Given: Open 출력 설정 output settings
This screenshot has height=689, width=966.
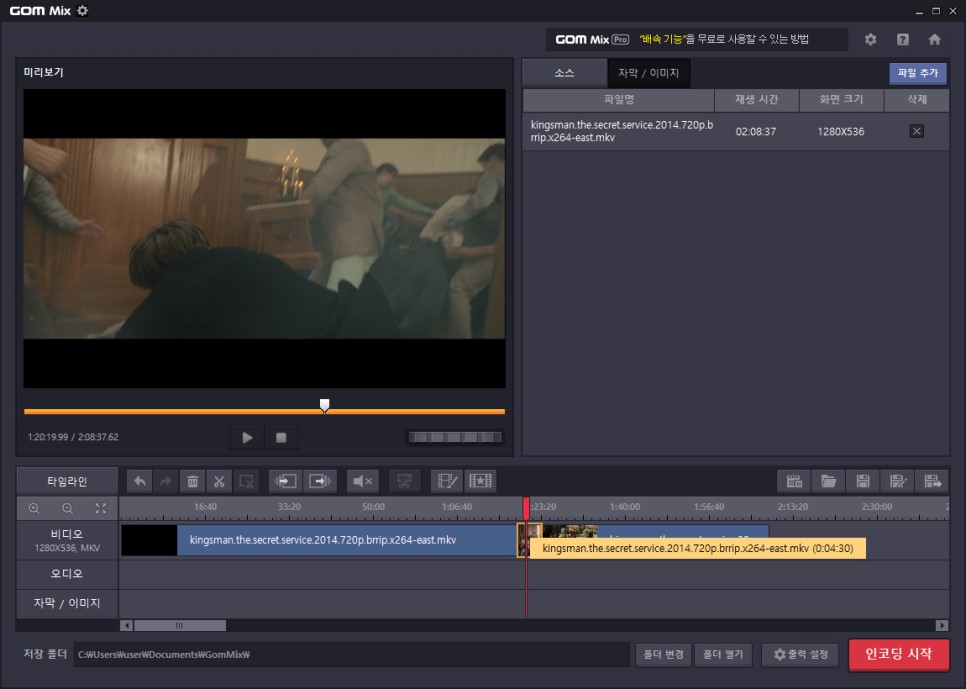Looking at the screenshot, I should (800, 654).
